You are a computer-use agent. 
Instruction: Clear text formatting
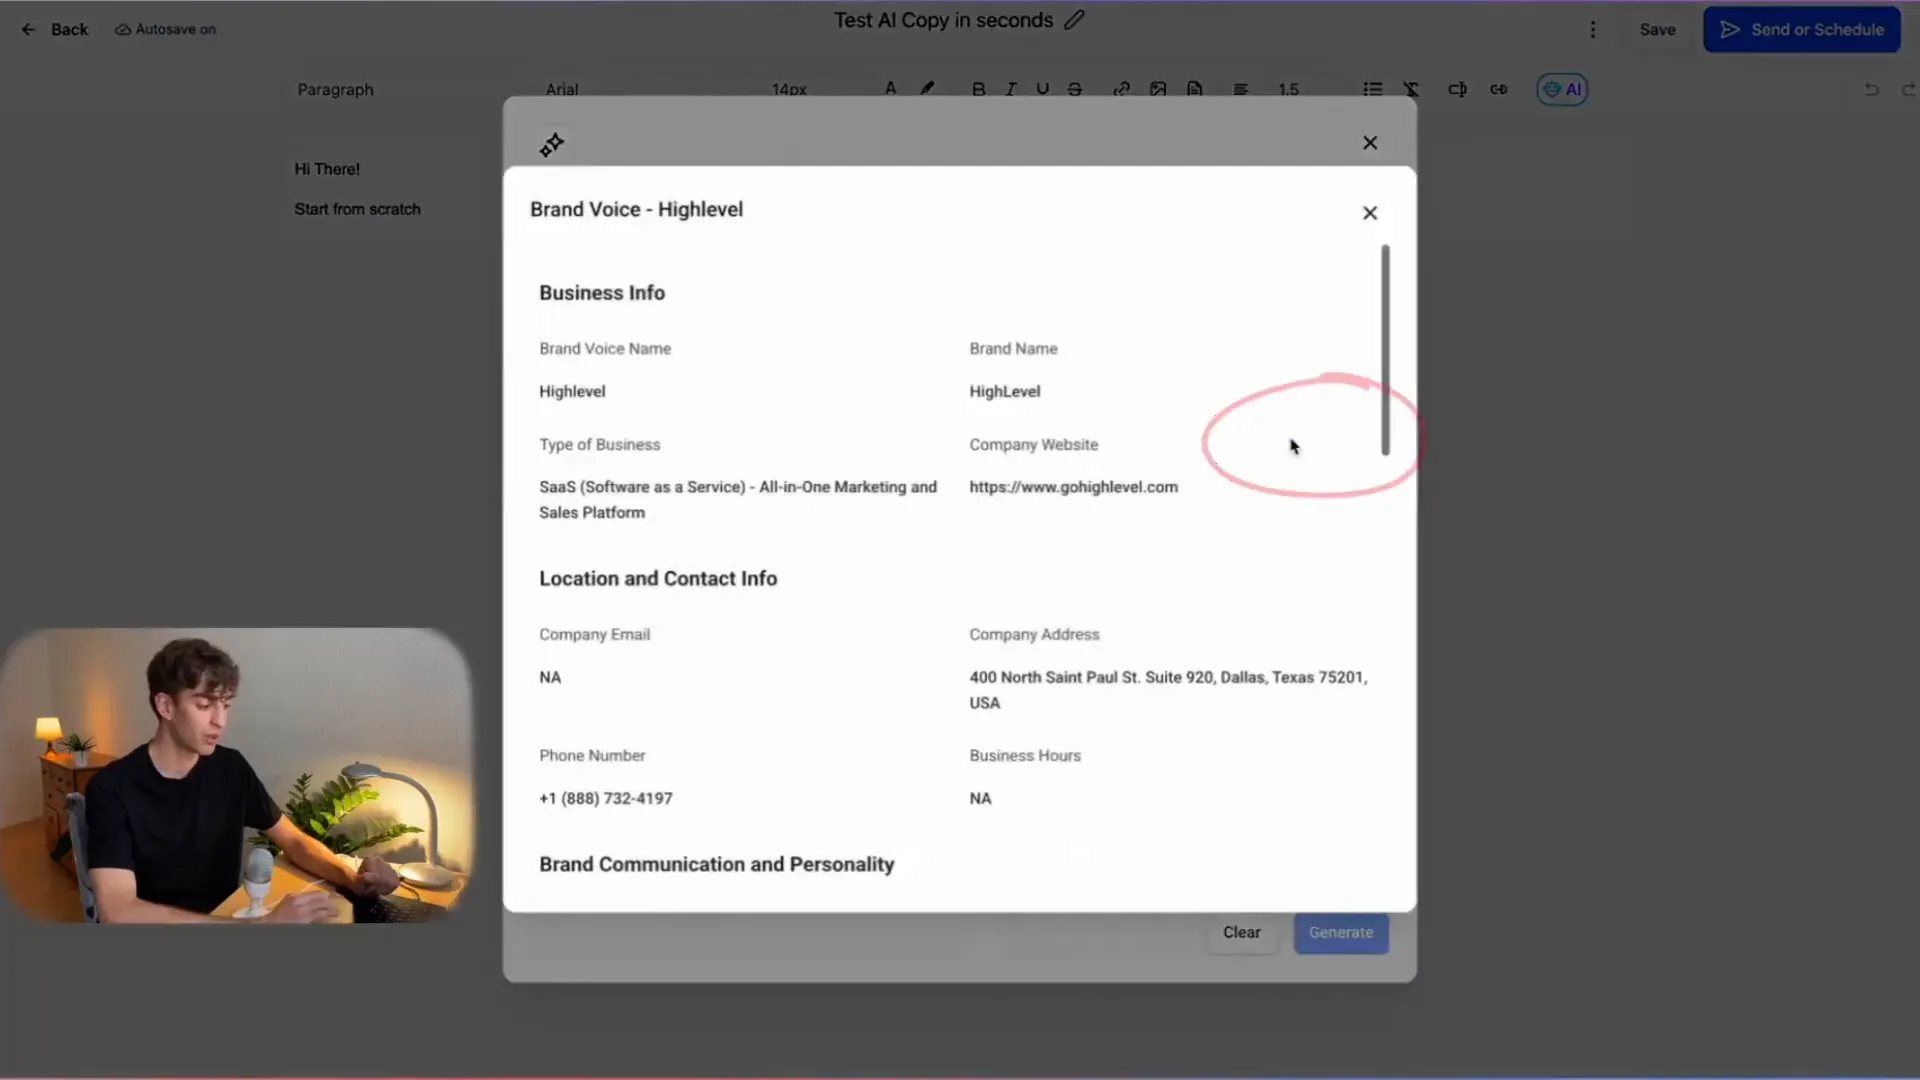(1411, 89)
